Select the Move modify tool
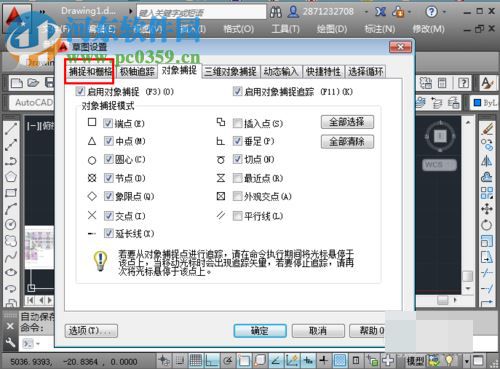Viewport: 500px width, 369px height. click(x=487, y=209)
